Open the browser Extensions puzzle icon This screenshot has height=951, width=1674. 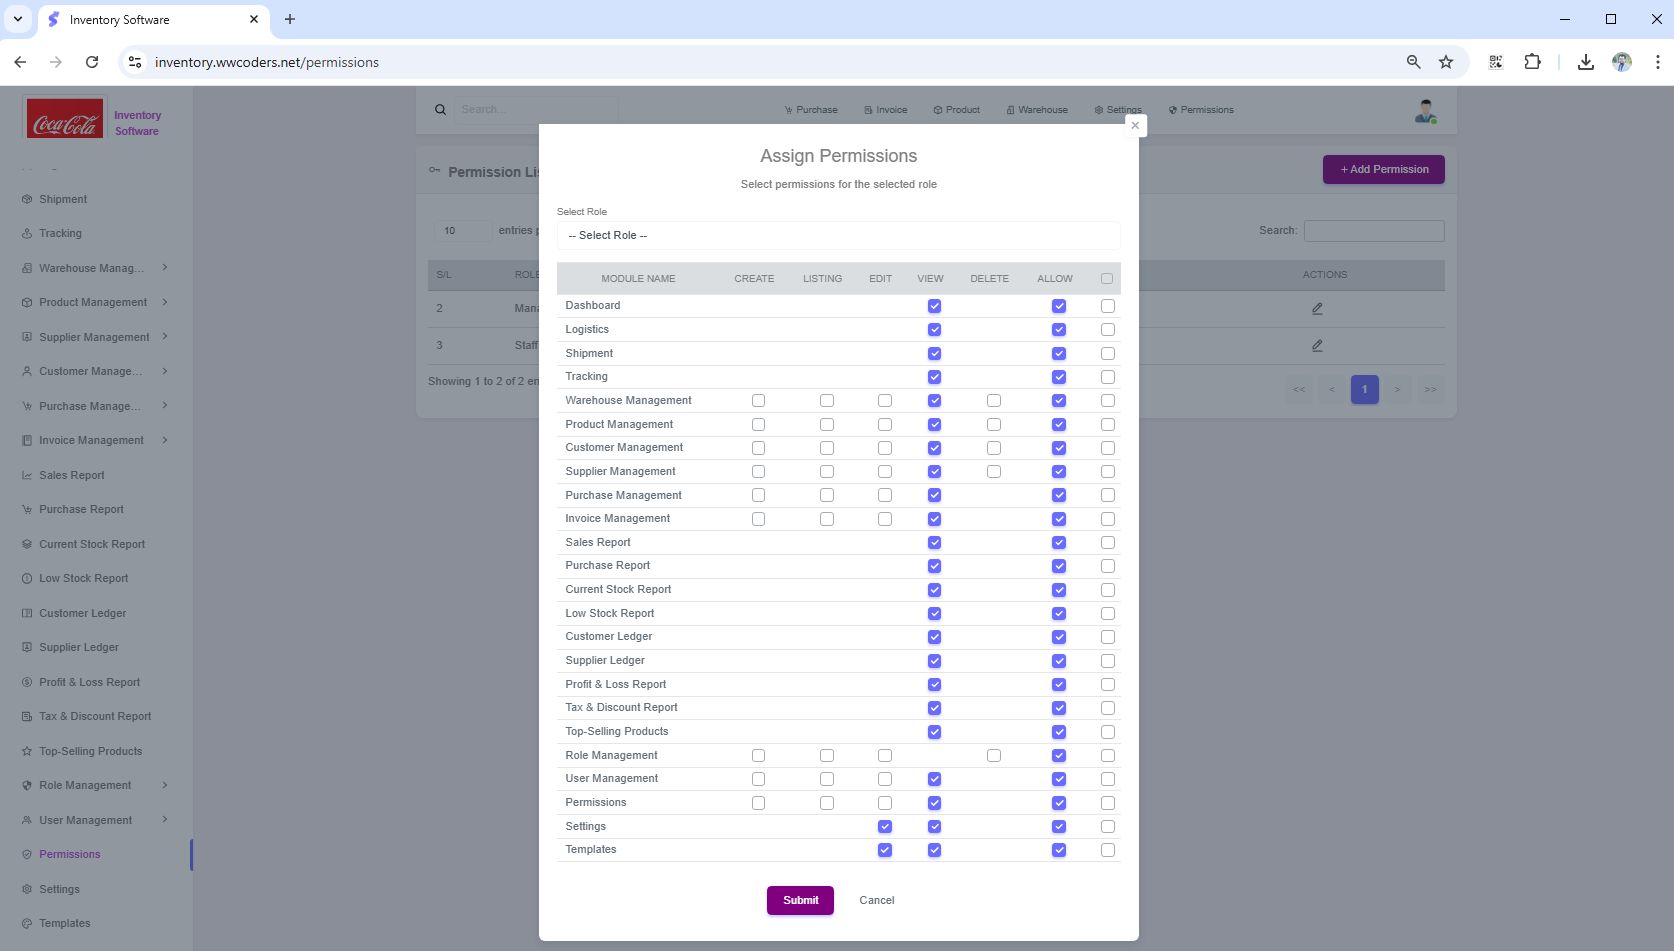[1532, 62]
